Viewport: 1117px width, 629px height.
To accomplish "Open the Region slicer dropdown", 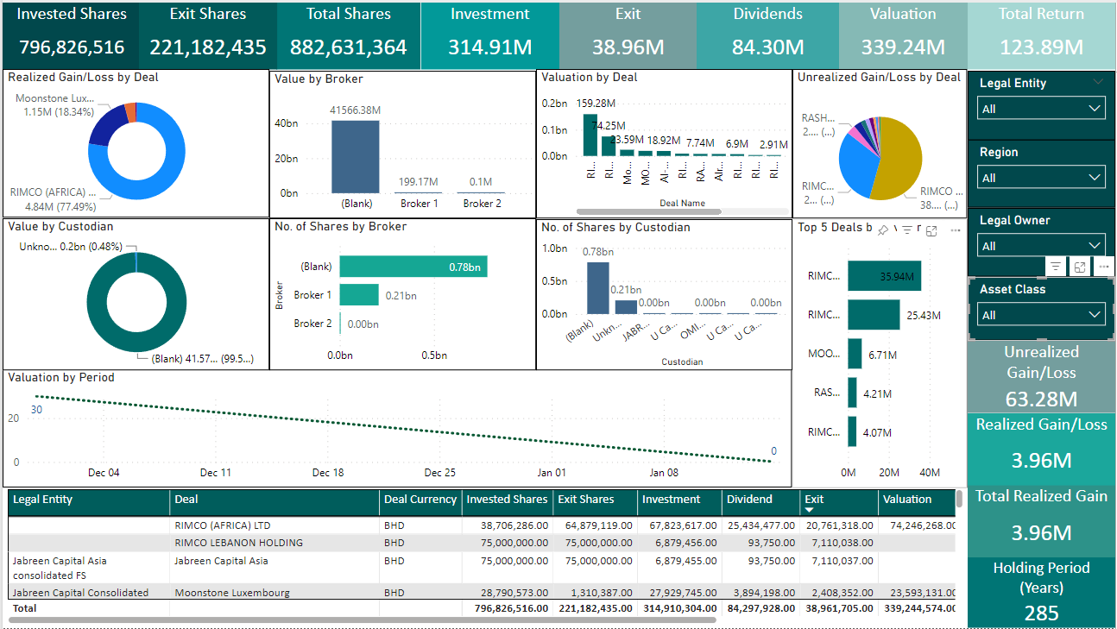I will point(1040,177).
